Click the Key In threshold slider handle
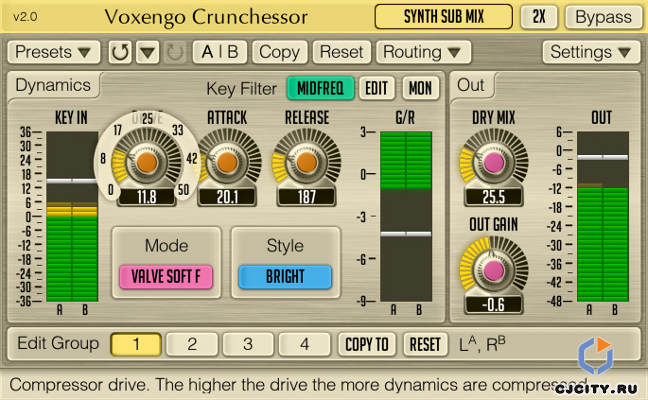Image resolution: width=648 pixels, height=400 pixels. pos(72,180)
